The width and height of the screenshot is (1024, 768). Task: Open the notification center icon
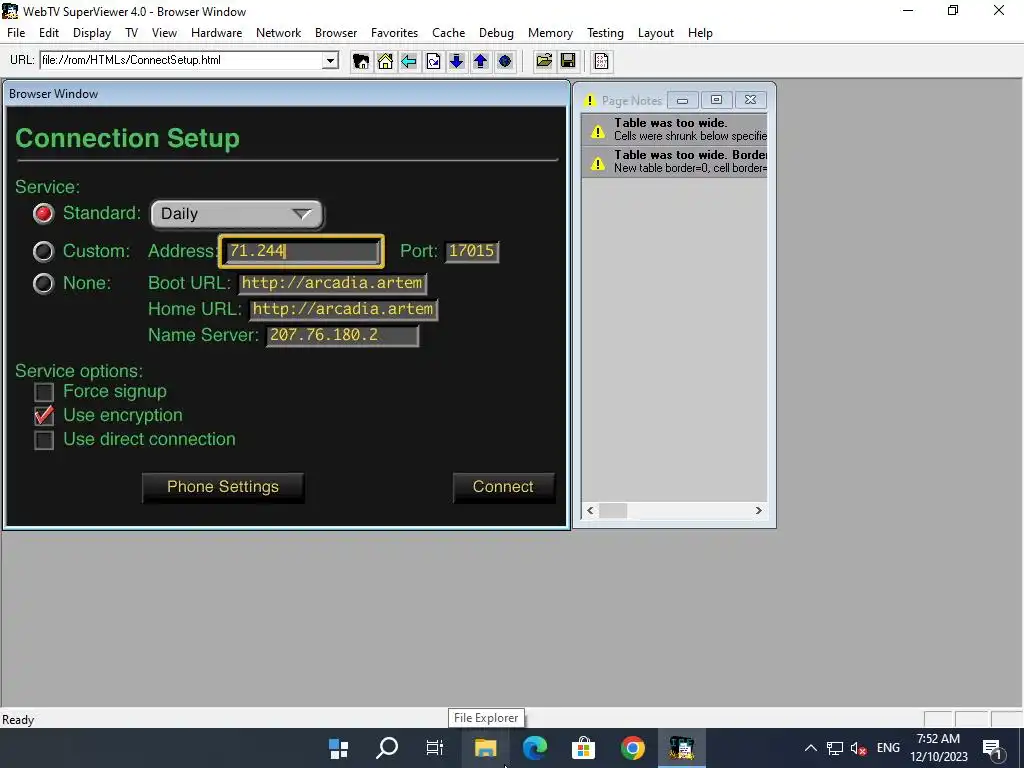coord(993,748)
